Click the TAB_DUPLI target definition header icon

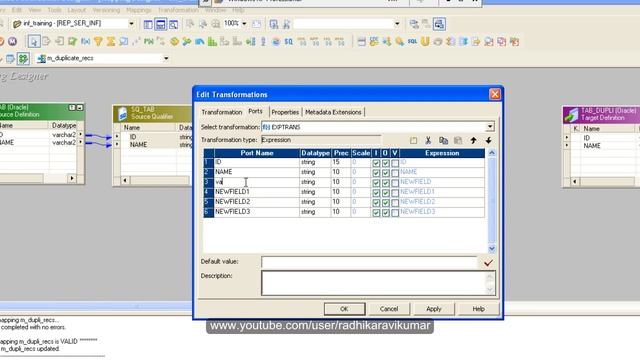pyautogui.click(x=571, y=115)
